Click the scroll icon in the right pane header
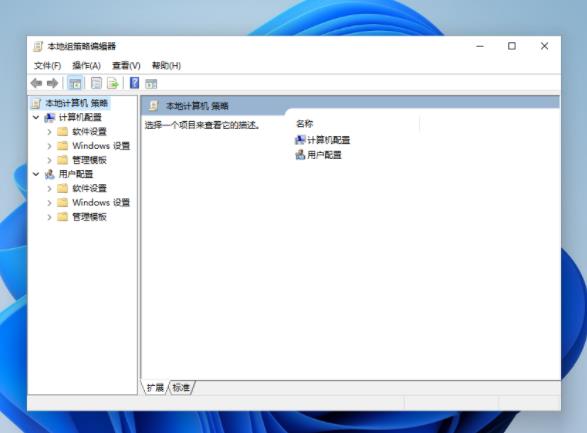 click(153, 106)
